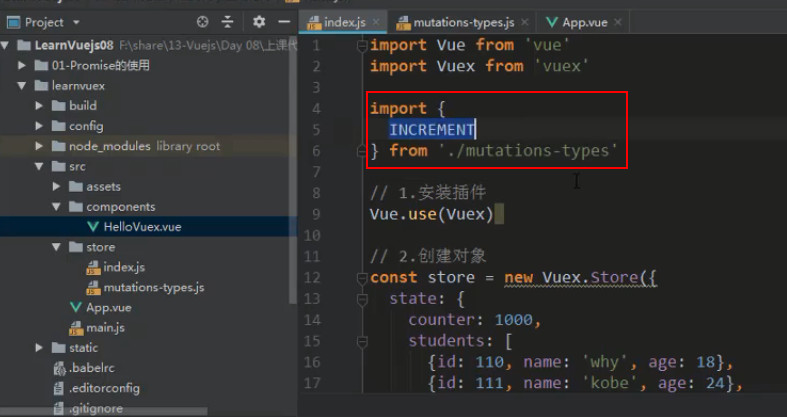Fold the state object at line 13
Image resolution: width=787 pixels, height=417 pixels.
pos(362,299)
